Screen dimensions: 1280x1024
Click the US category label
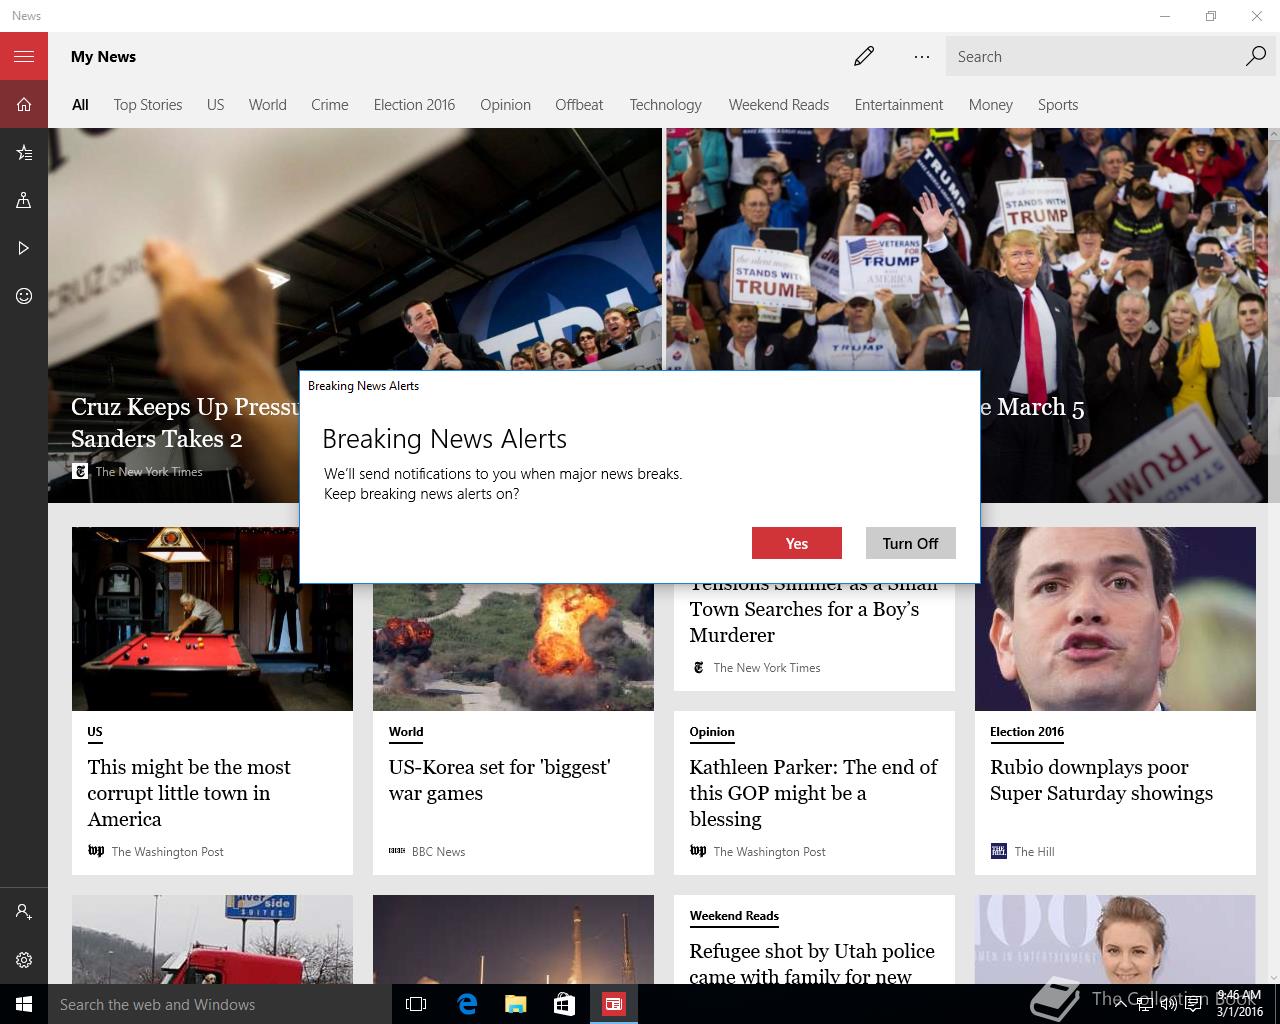pyautogui.click(x=95, y=732)
